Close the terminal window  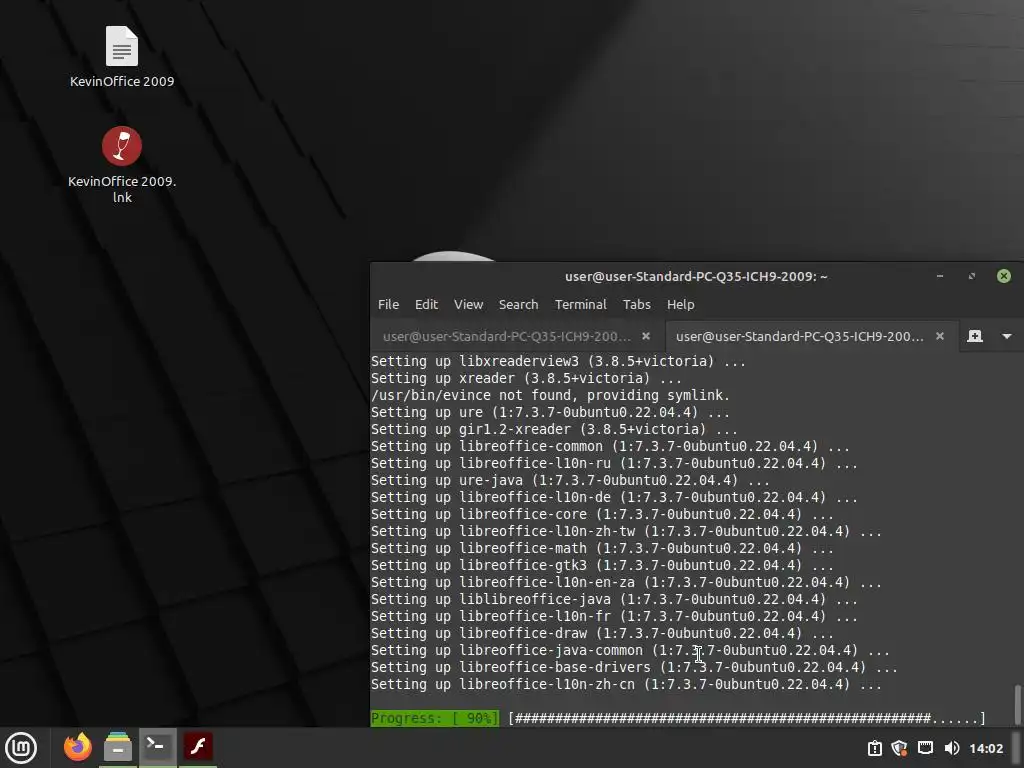tap(1004, 276)
